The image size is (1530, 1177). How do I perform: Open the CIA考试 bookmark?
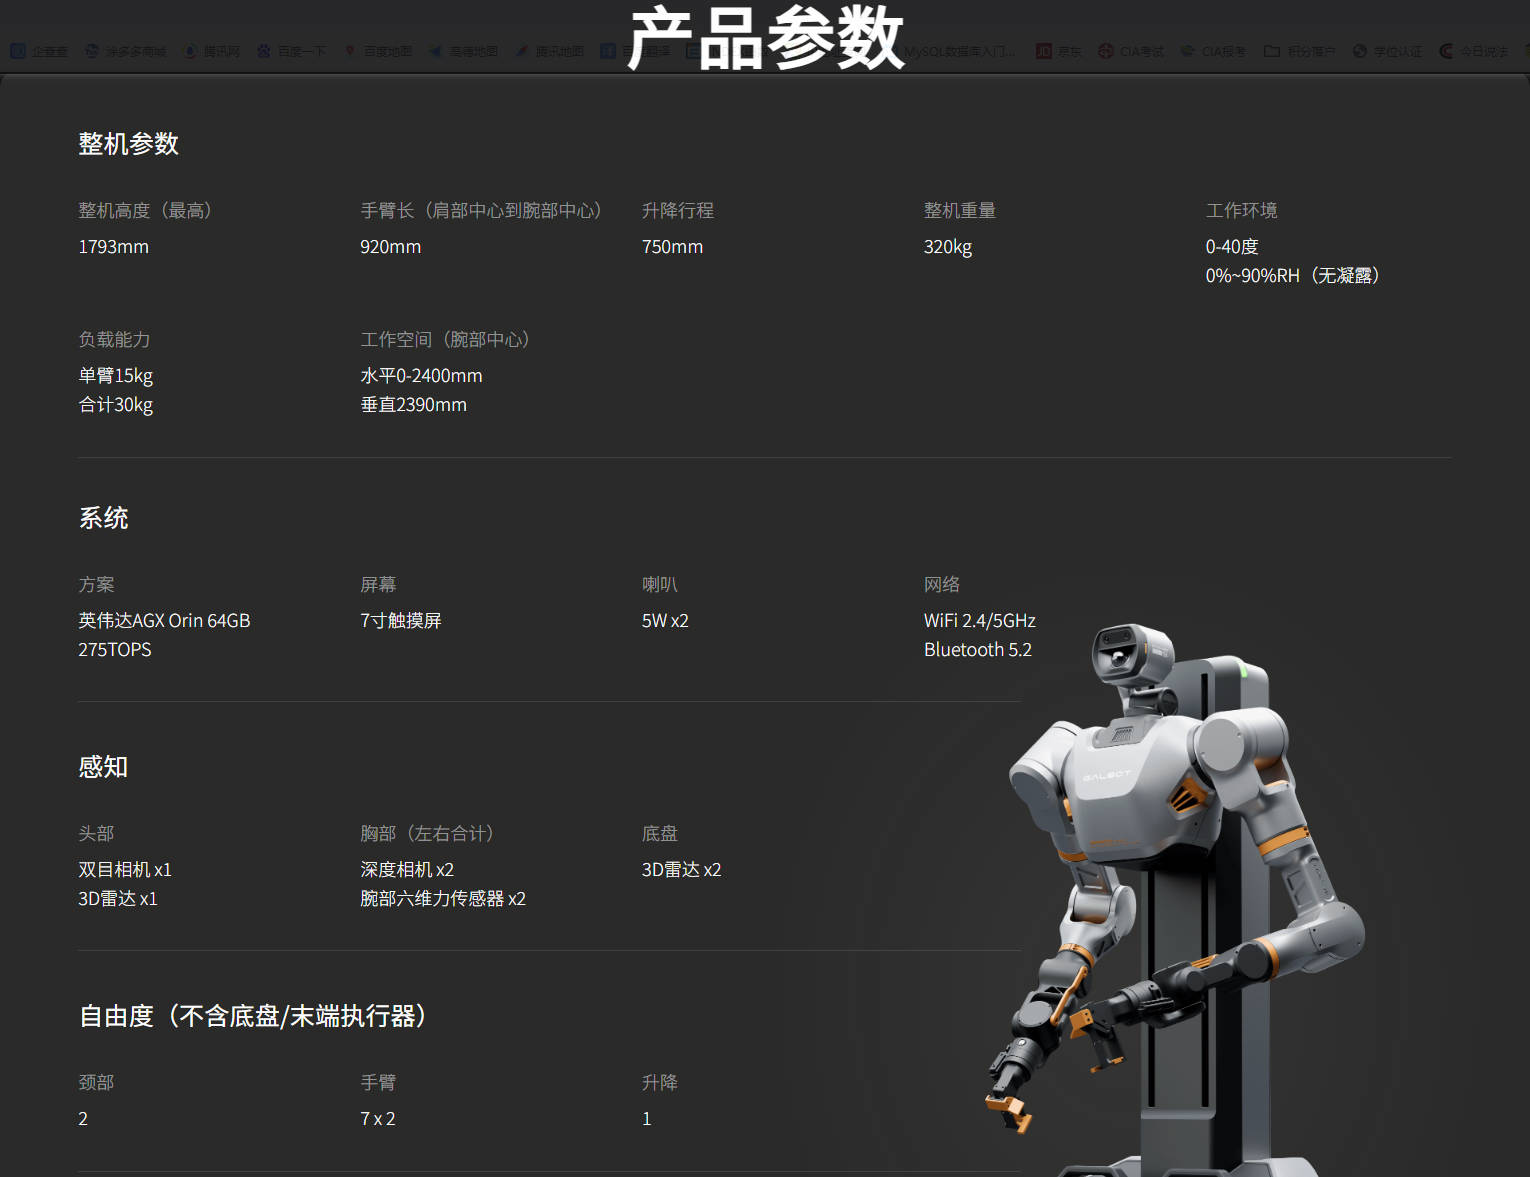(x=1130, y=51)
